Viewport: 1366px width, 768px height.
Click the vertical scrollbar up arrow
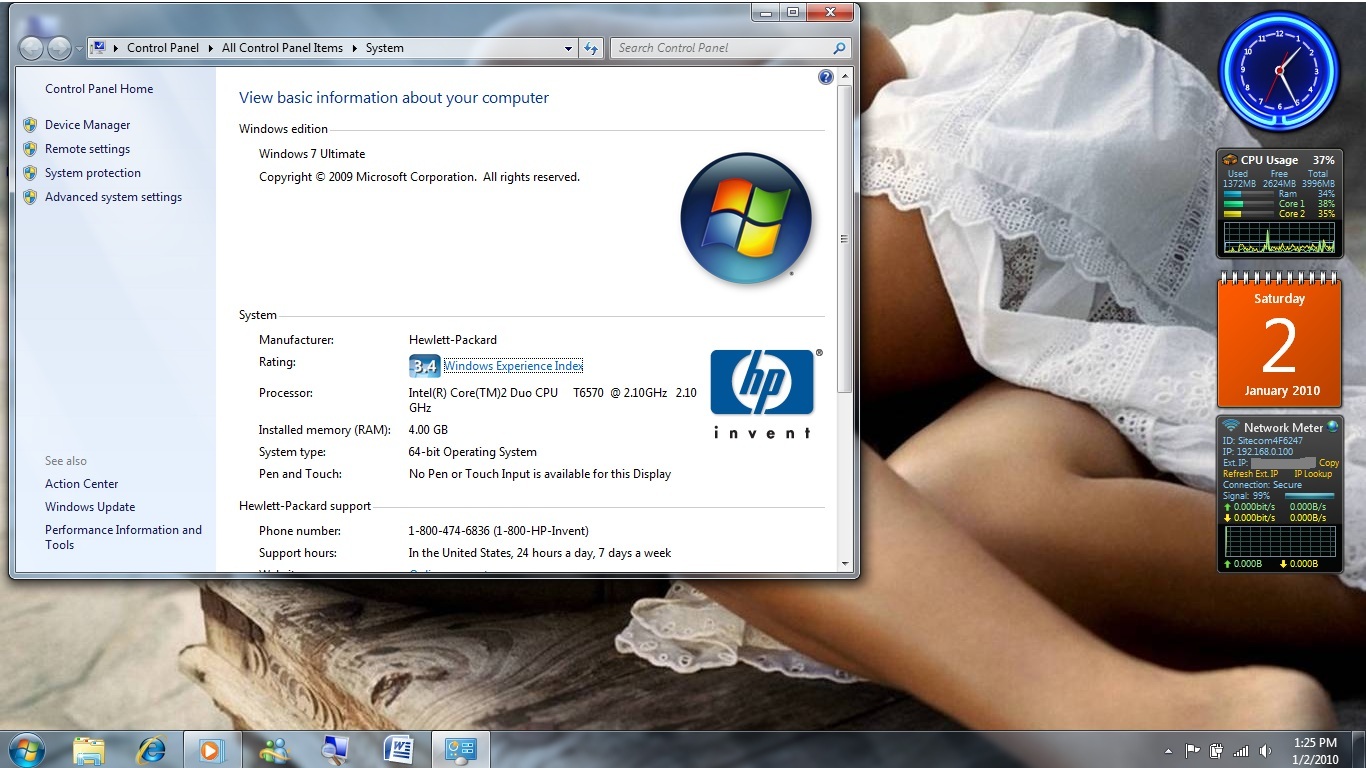click(x=845, y=76)
